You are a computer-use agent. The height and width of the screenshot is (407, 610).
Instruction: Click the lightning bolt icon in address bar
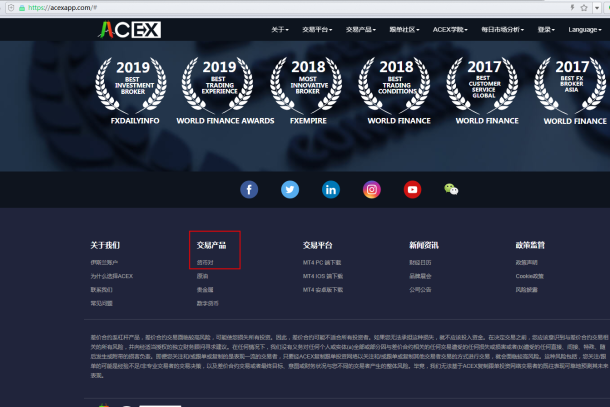click(572, 7)
